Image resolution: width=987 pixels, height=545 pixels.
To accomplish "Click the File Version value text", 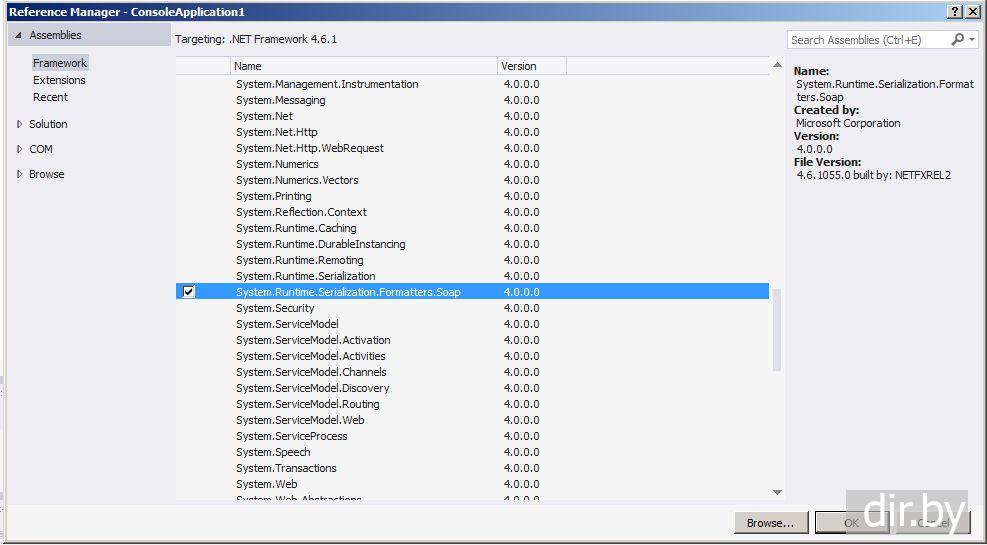I will tap(874, 175).
